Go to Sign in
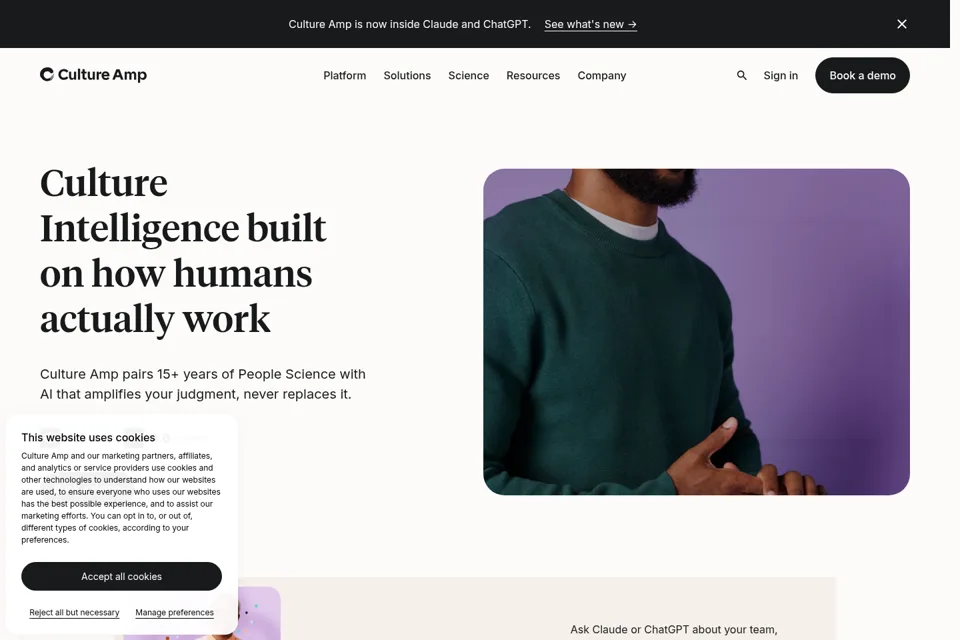This screenshot has height=640, width=960. pyautogui.click(x=781, y=75)
